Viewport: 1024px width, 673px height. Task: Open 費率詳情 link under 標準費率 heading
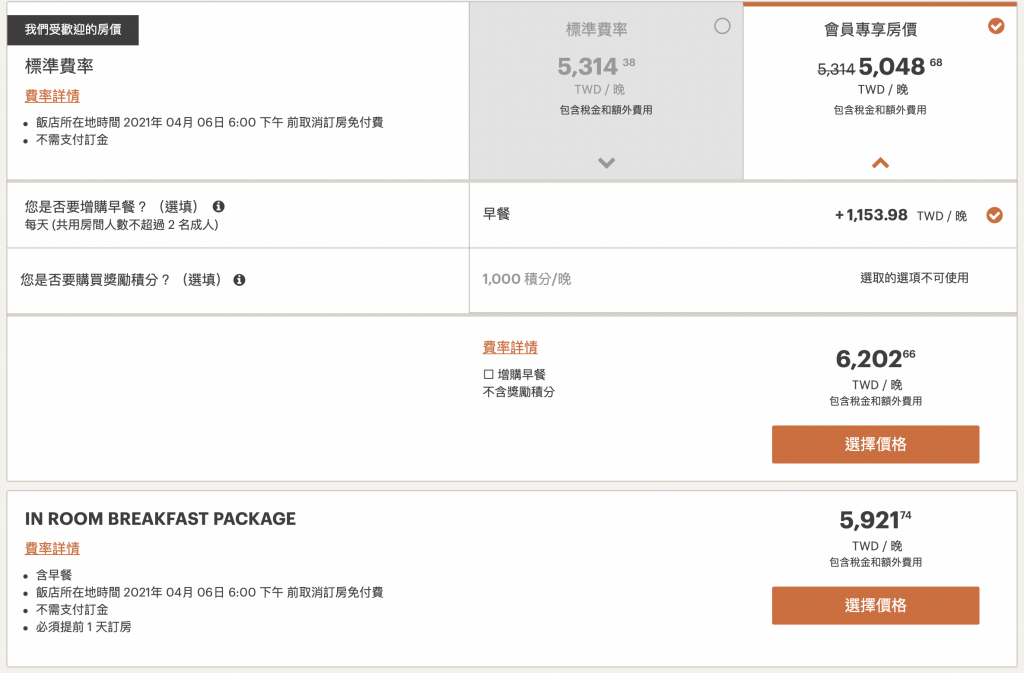point(52,96)
